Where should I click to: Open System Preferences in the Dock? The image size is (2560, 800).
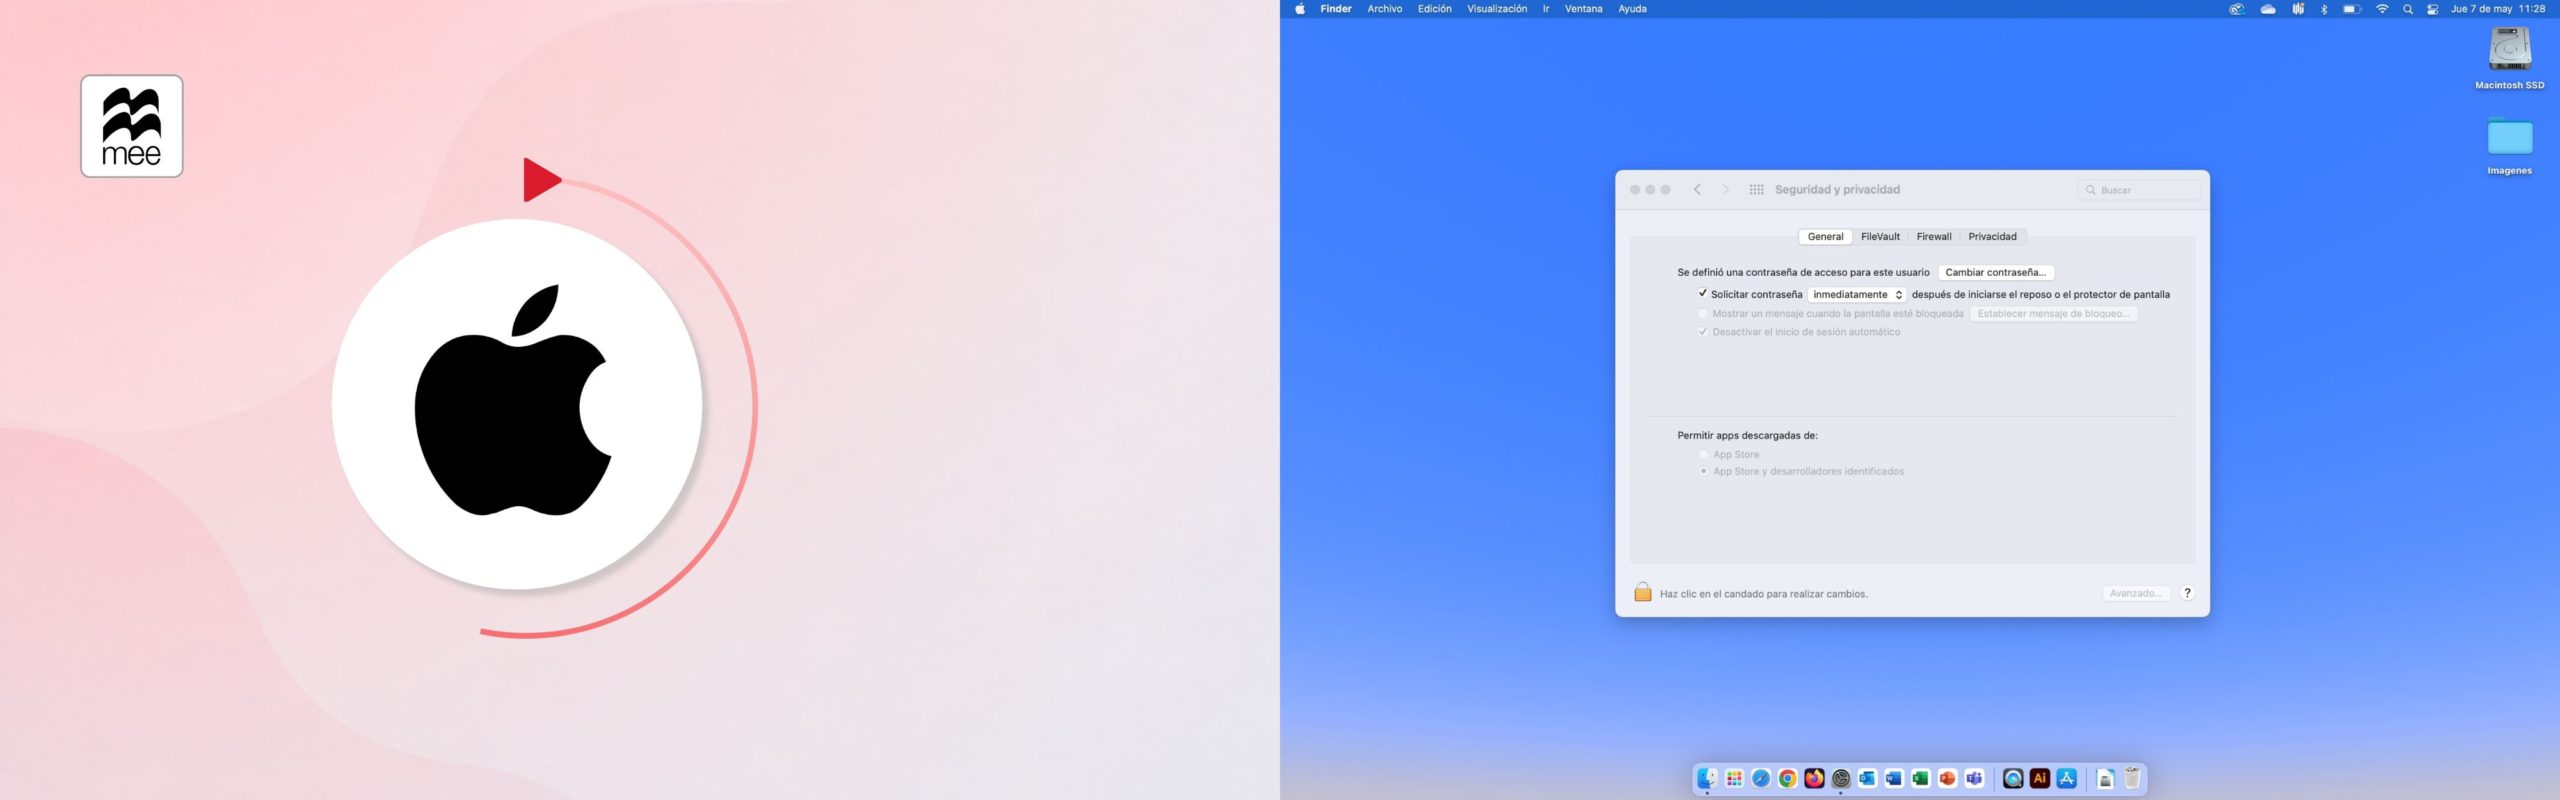[x=1841, y=778]
